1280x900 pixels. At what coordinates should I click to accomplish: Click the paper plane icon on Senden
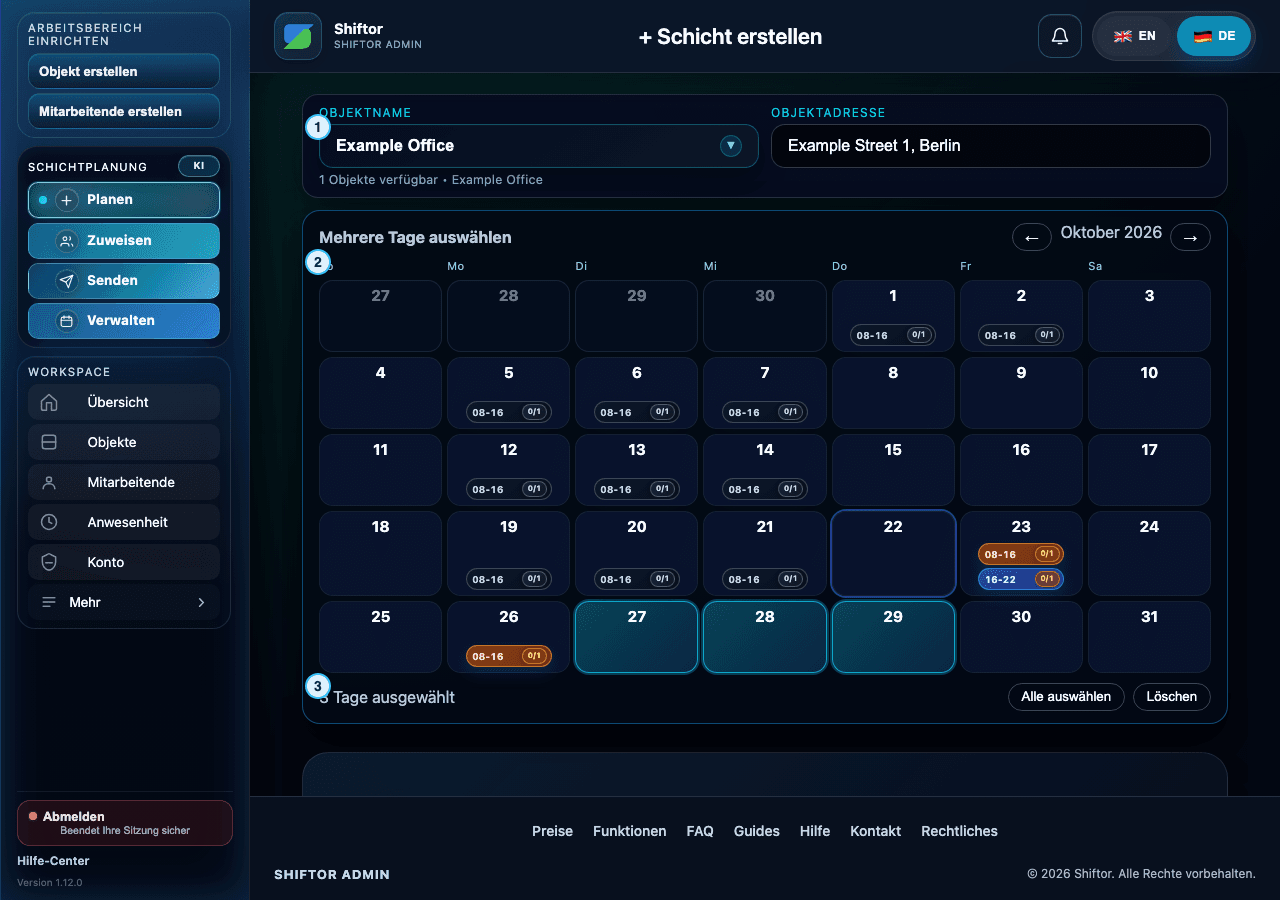click(x=67, y=281)
